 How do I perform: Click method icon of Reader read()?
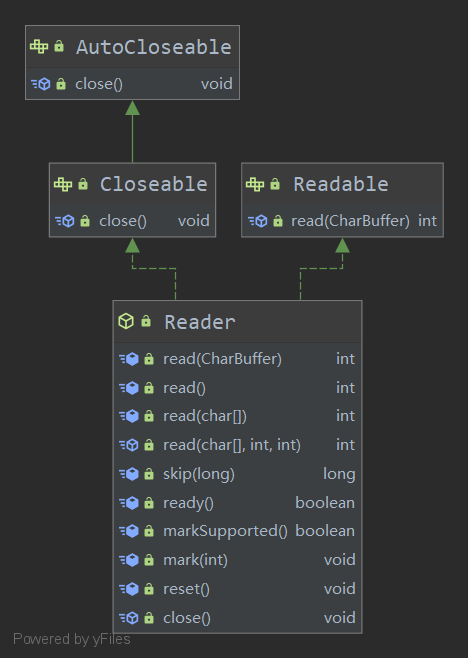129,388
